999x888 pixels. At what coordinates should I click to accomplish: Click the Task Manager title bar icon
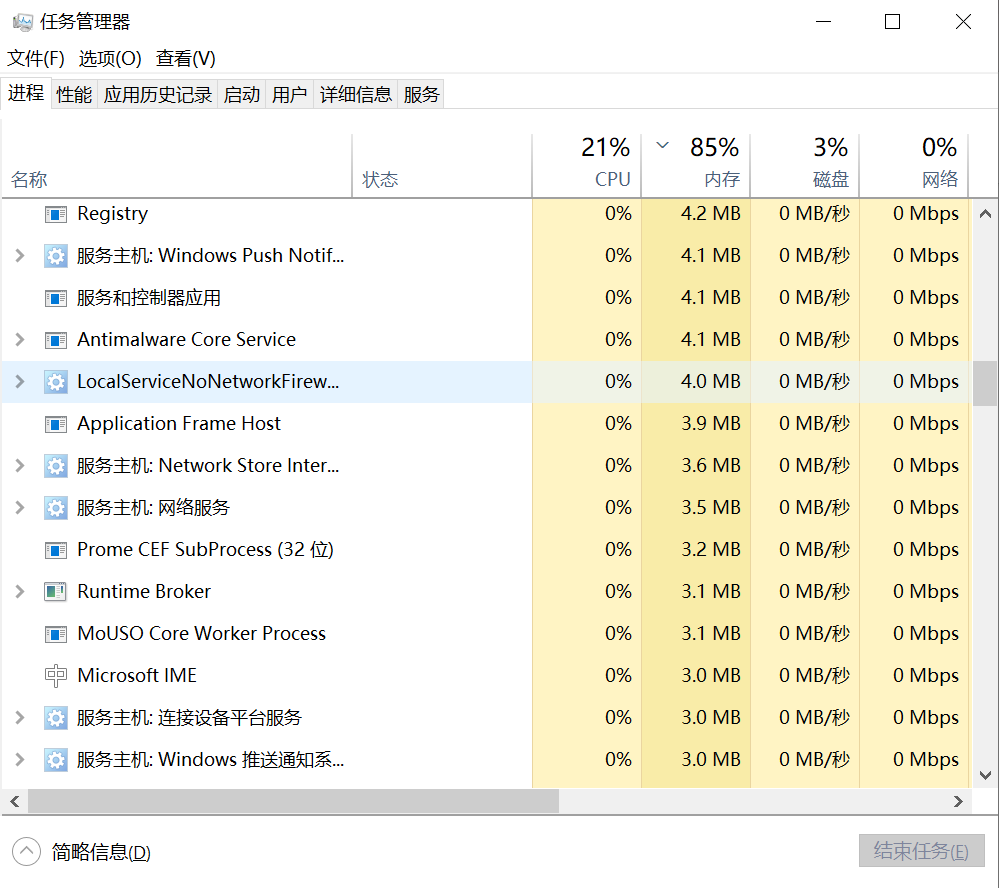point(22,23)
